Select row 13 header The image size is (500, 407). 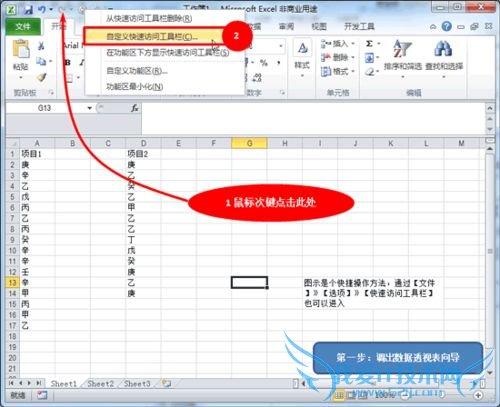pyautogui.click(x=13, y=283)
